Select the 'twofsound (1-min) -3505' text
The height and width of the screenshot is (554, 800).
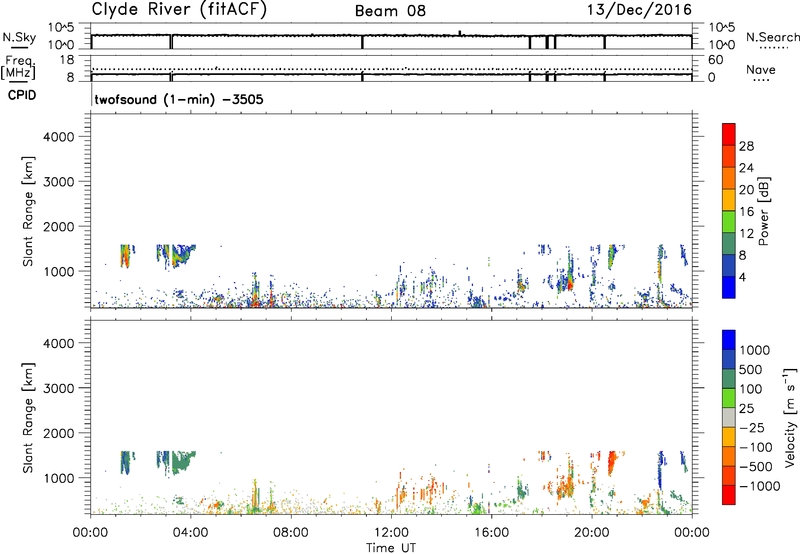(179, 99)
